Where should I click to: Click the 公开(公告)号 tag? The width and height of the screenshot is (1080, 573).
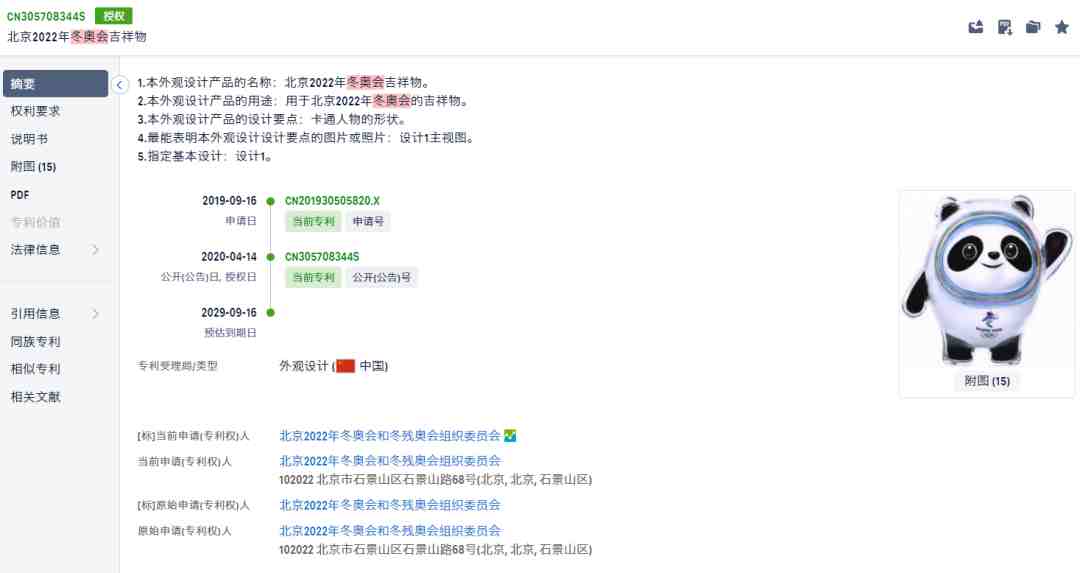pos(382,278)
